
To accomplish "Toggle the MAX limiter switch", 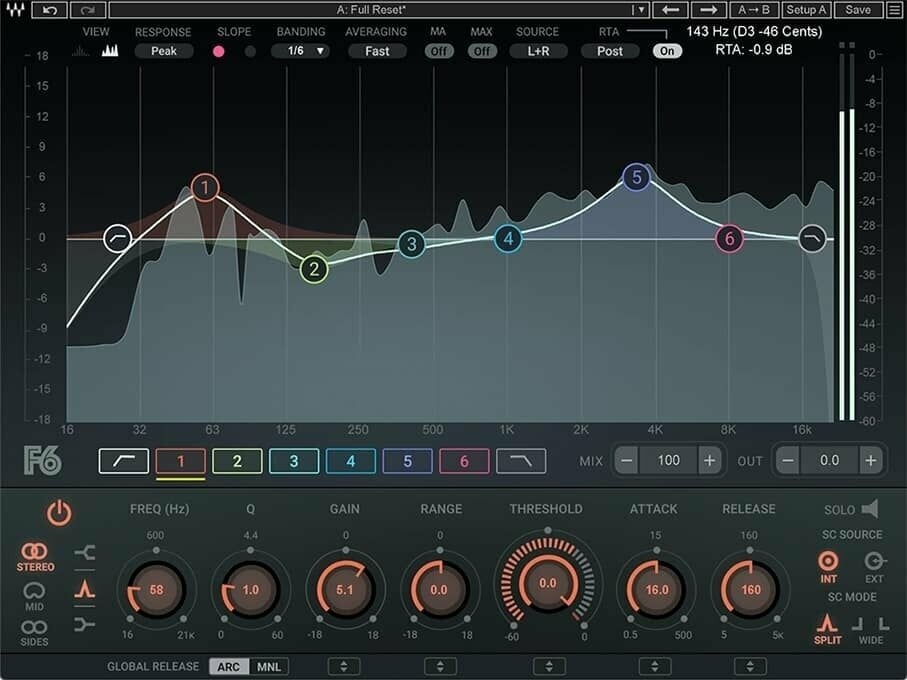I will click(x=483, y=50).
